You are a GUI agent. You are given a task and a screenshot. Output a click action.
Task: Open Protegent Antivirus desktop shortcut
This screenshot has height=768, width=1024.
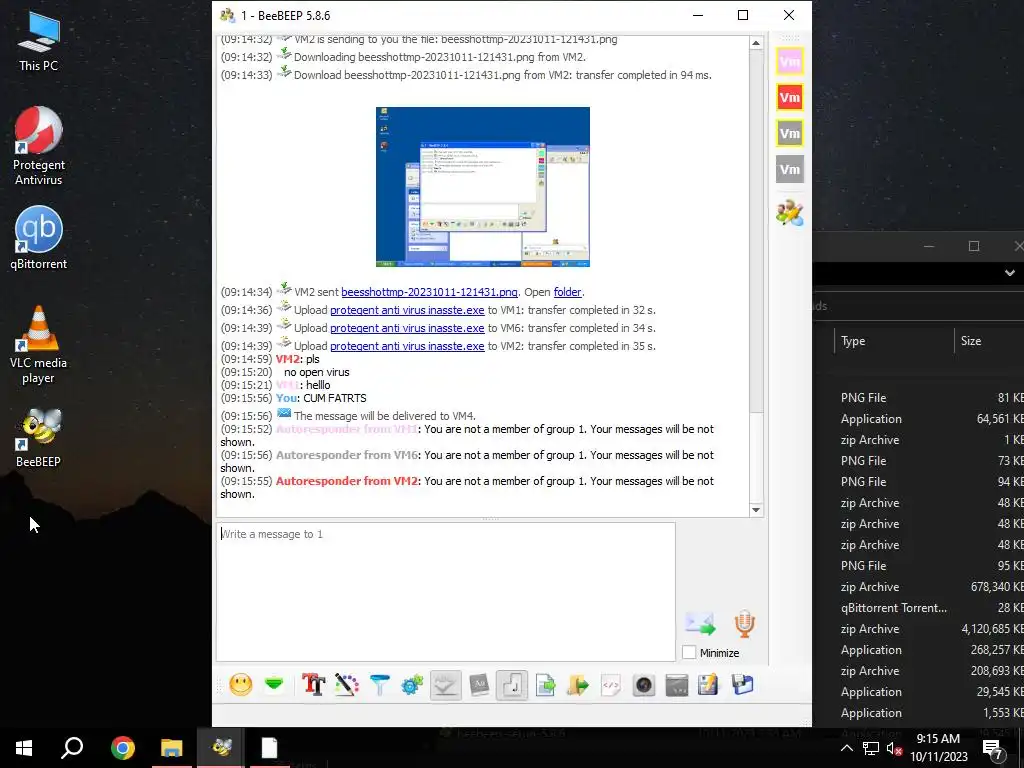(x=39, y=146)
